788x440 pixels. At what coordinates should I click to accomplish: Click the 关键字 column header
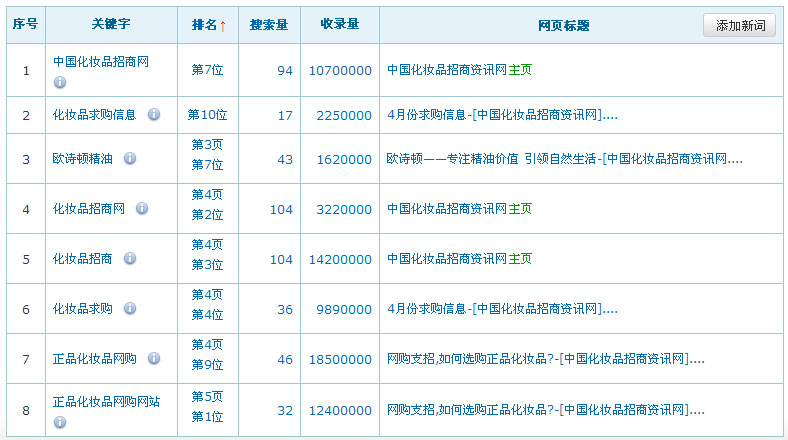pos(111,25)
